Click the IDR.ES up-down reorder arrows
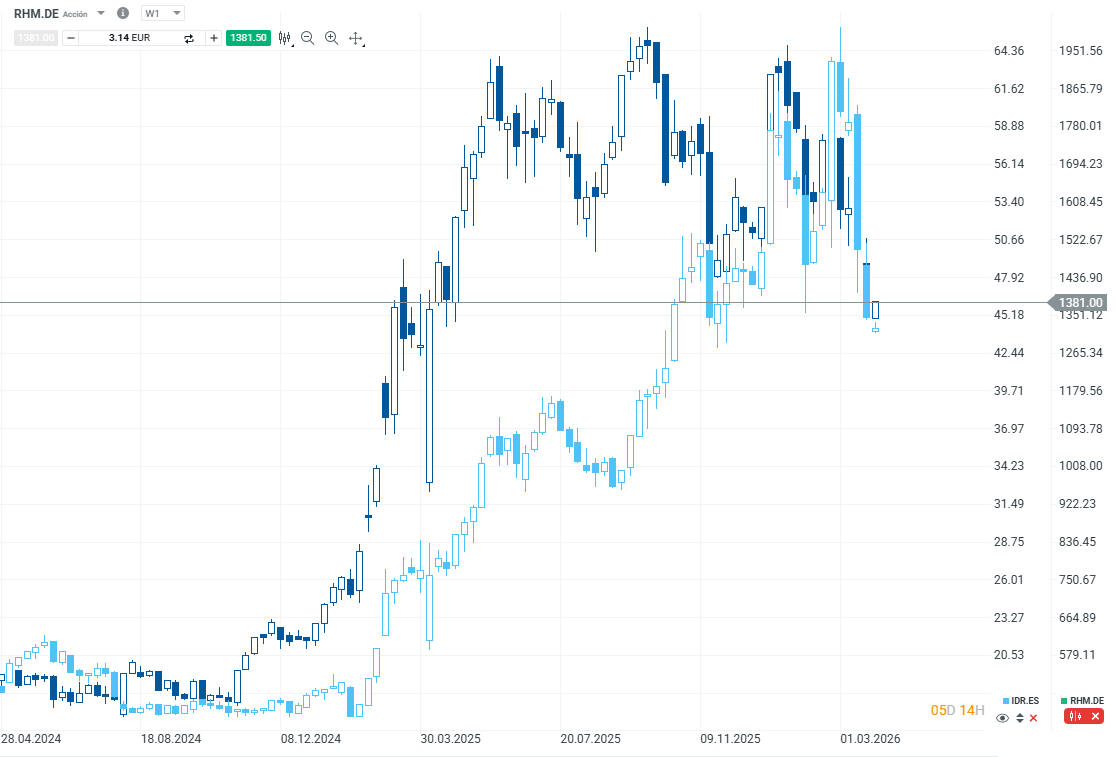 [1020, 717]
